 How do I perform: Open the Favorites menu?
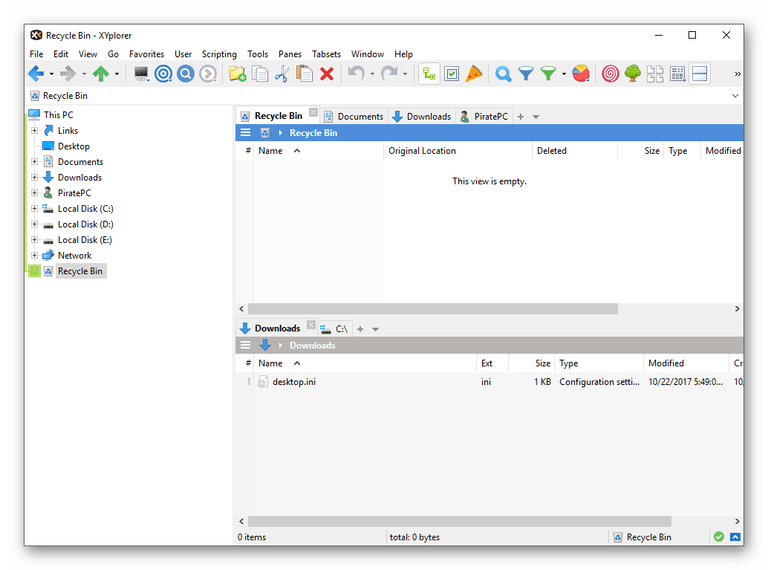pos(146,54)
